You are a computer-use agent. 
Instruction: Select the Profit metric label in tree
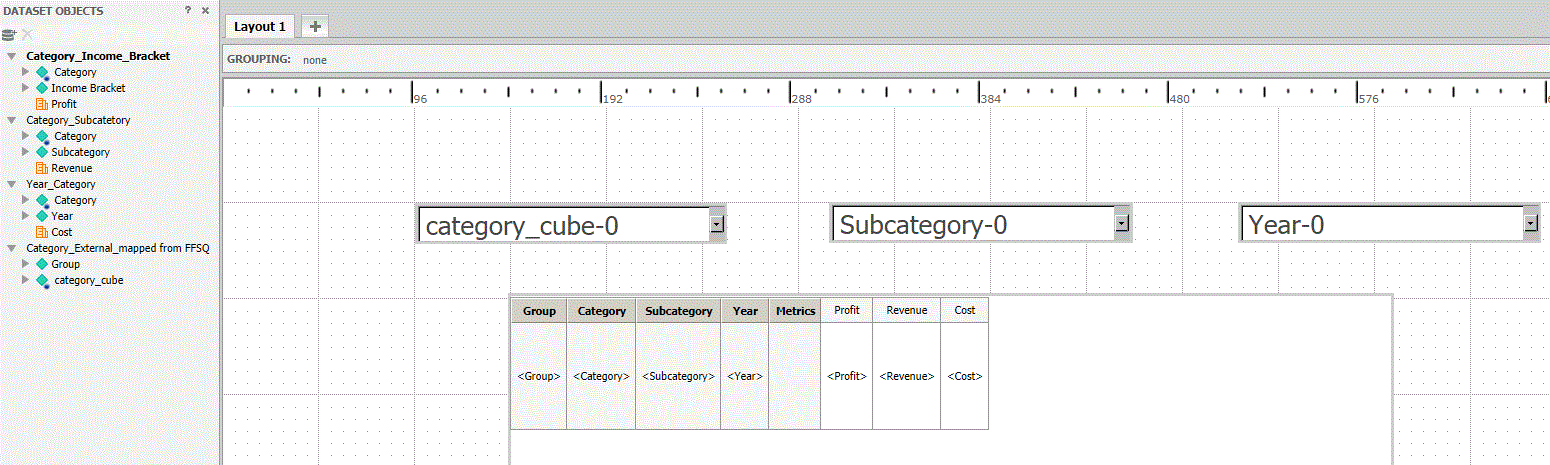64,104
